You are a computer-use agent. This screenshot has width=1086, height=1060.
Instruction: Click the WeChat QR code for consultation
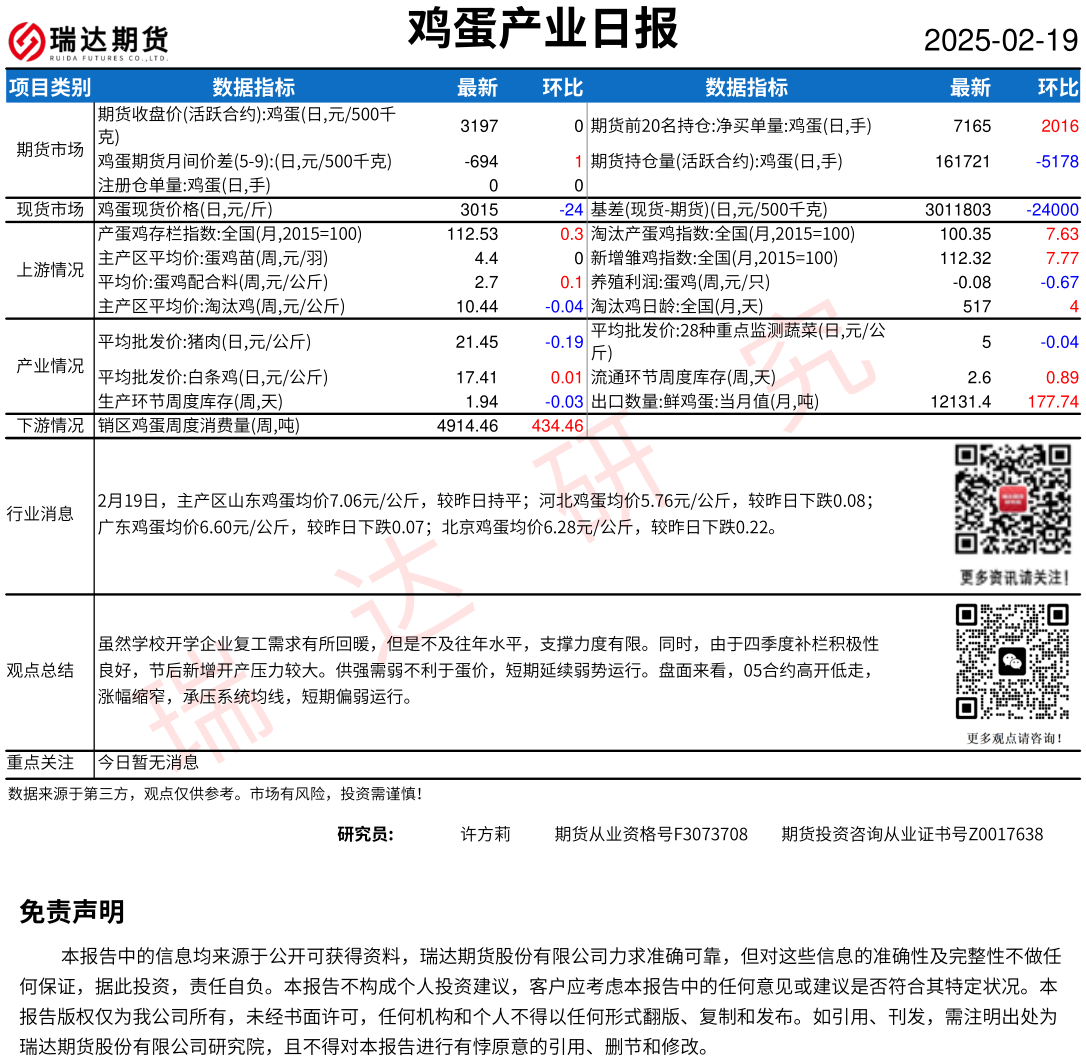pos(1014,662)
